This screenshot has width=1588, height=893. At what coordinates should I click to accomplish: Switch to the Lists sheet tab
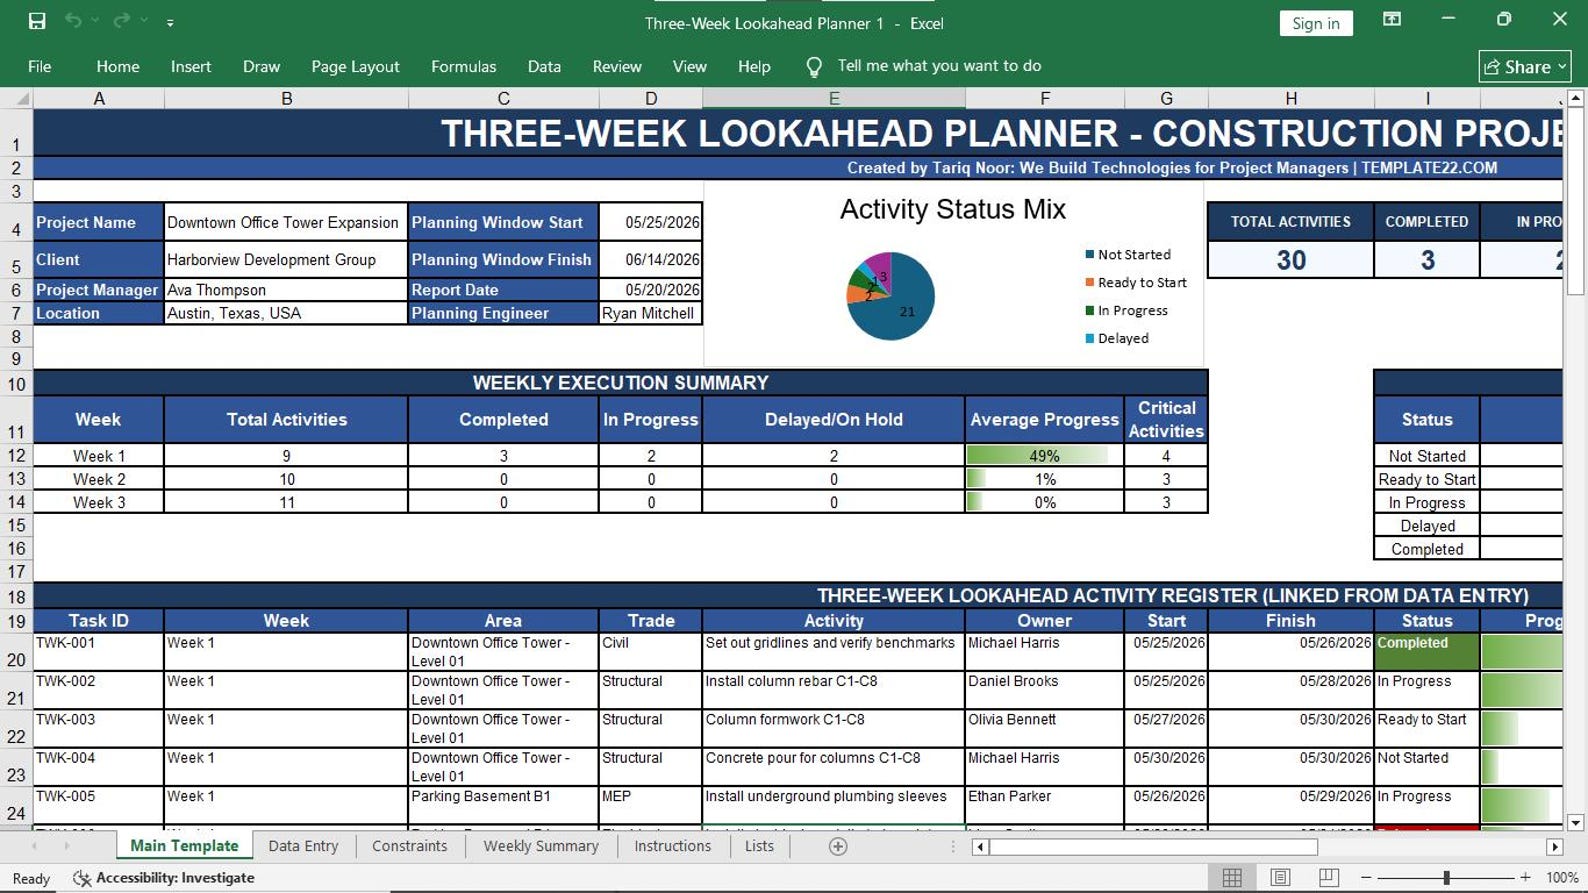[x=759, y=846]
